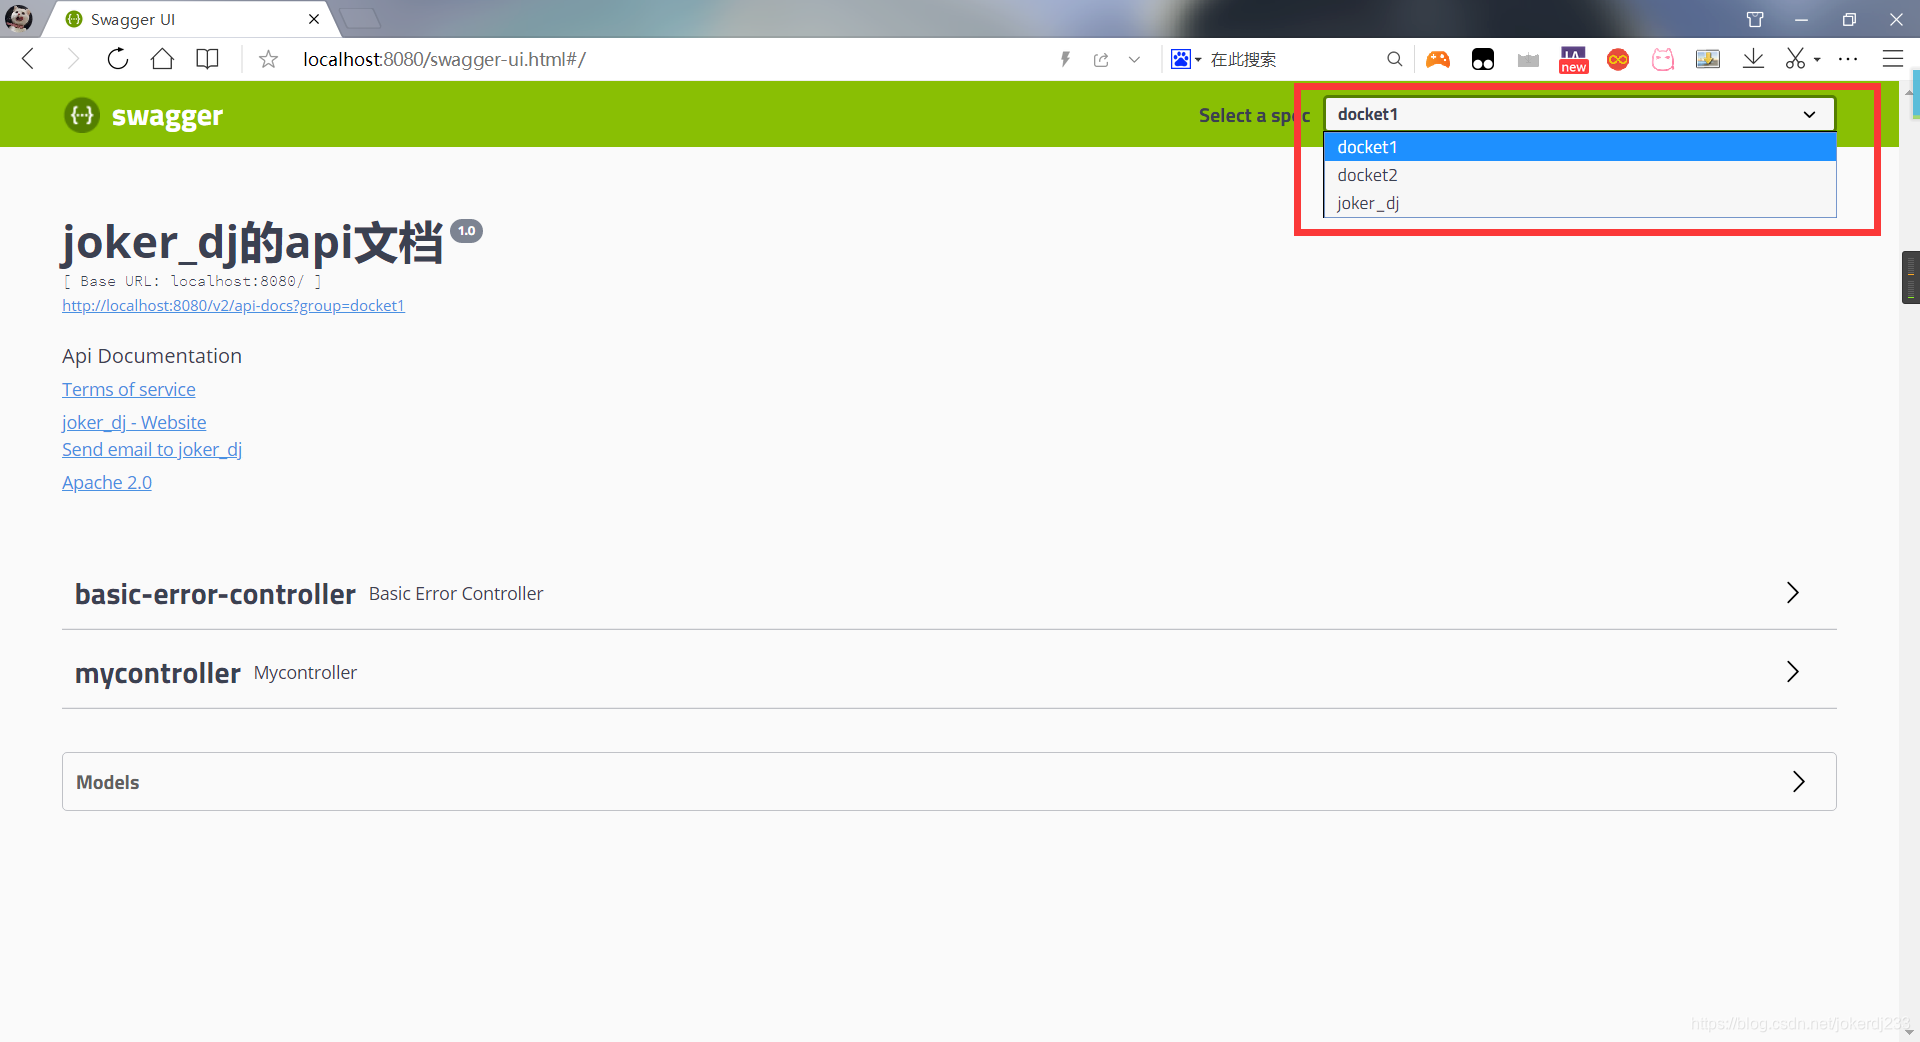Go to browser home page icon
The image size is (1920, 1042).
pos(162,59)
